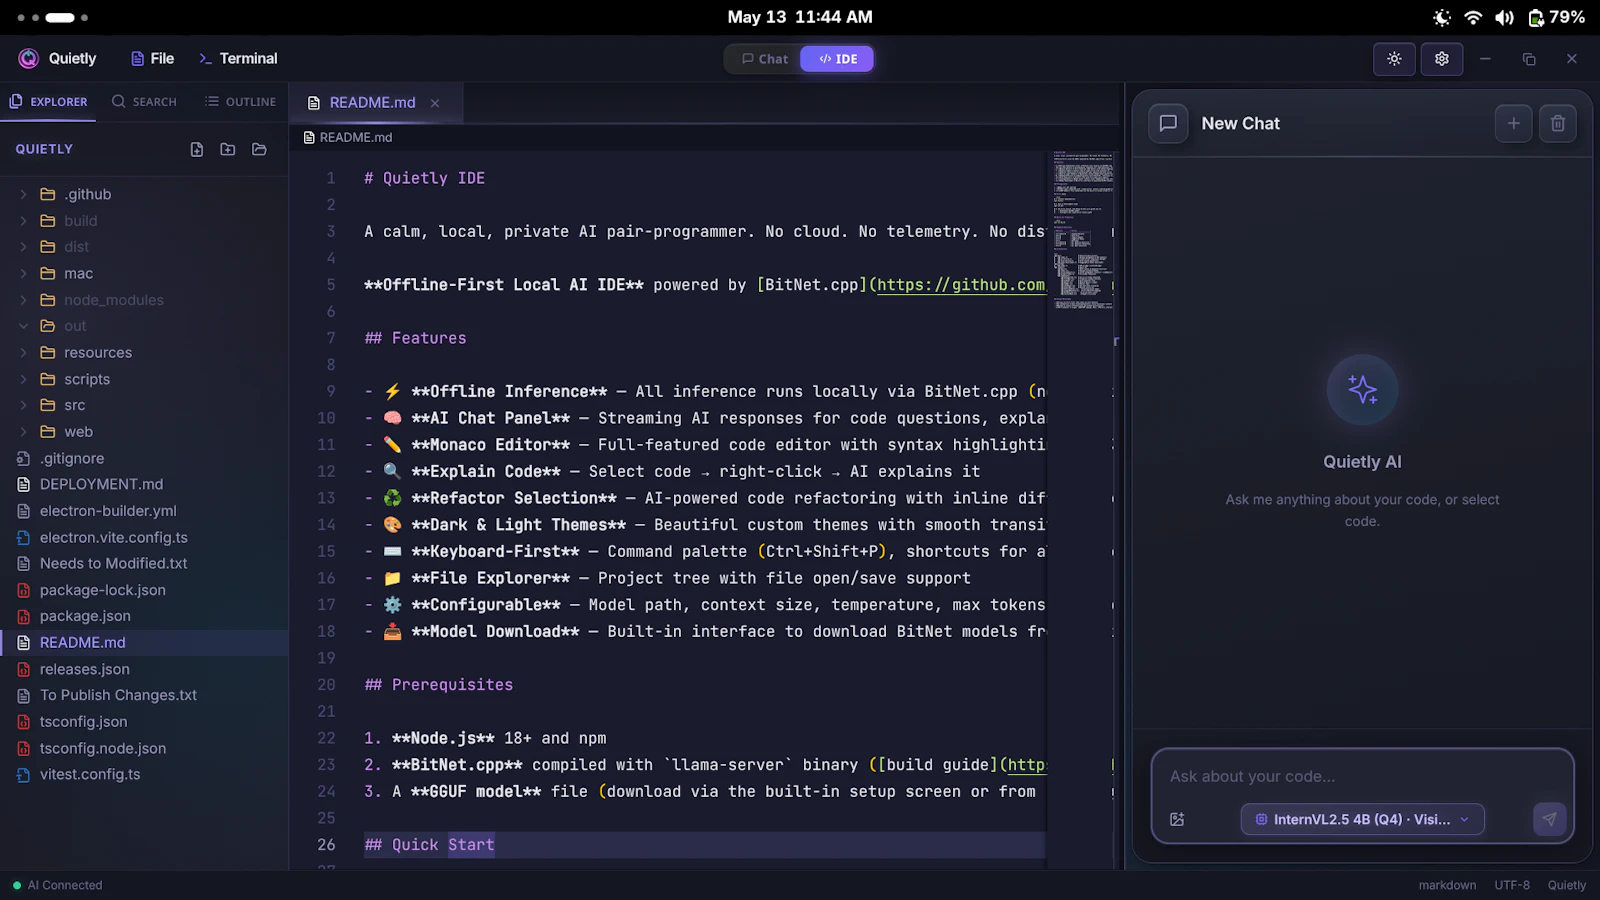
Task: Create a new folder in the explorer
Action: point(228,149)
